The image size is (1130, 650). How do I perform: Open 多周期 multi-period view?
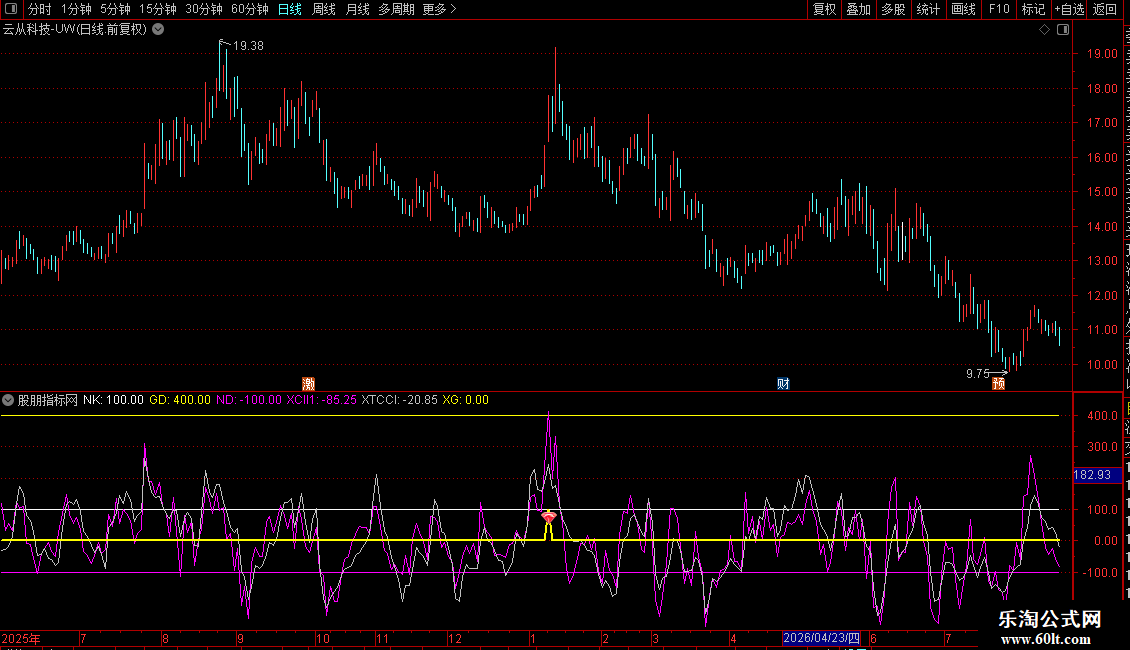[396, 9]
